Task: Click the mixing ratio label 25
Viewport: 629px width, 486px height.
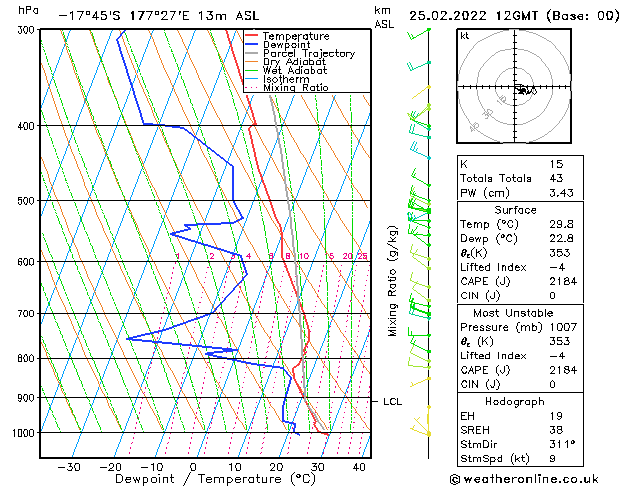Action: tap(362, 256)
